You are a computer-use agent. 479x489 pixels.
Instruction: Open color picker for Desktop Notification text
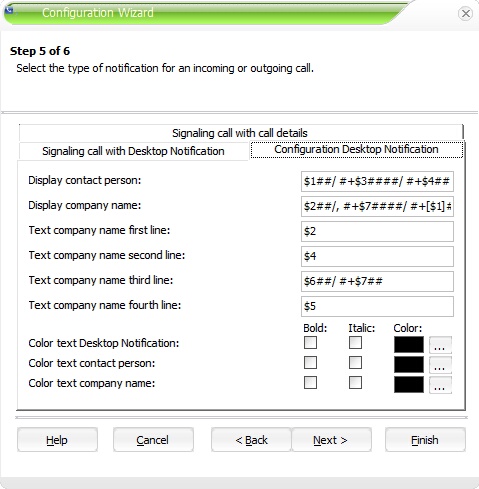coord(440,345)
